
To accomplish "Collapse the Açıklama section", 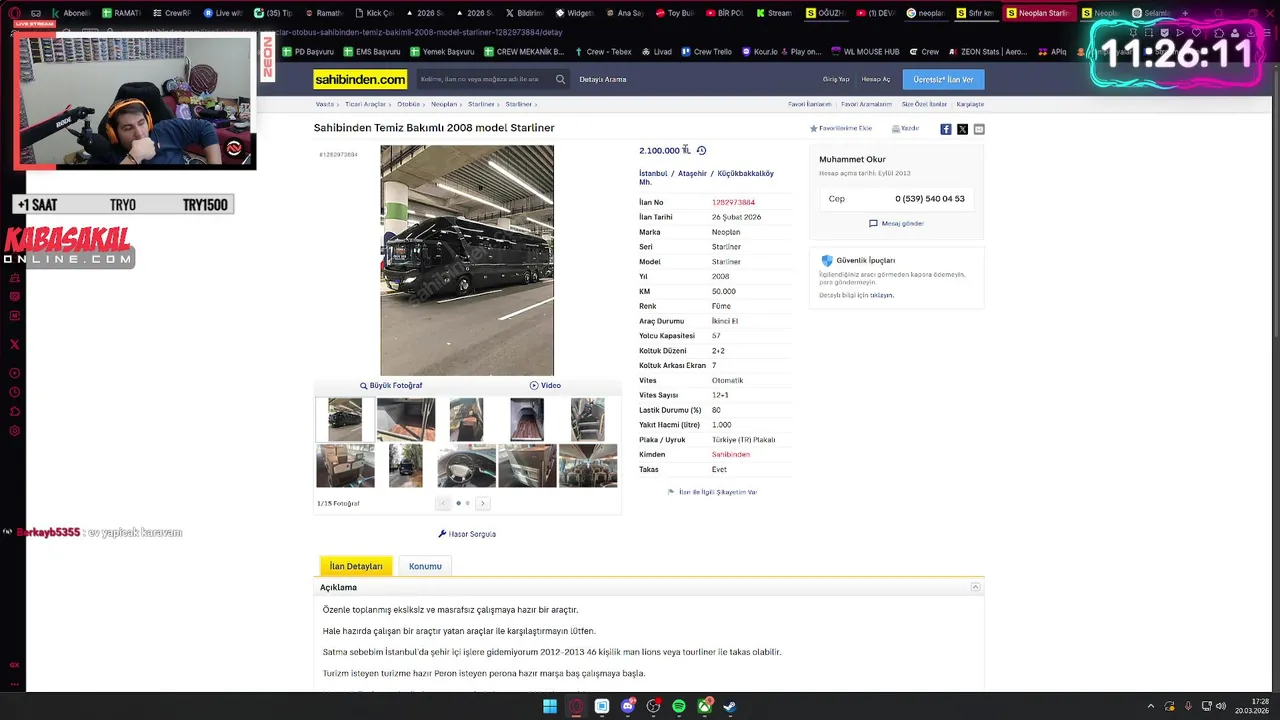I will click(976, 587).
